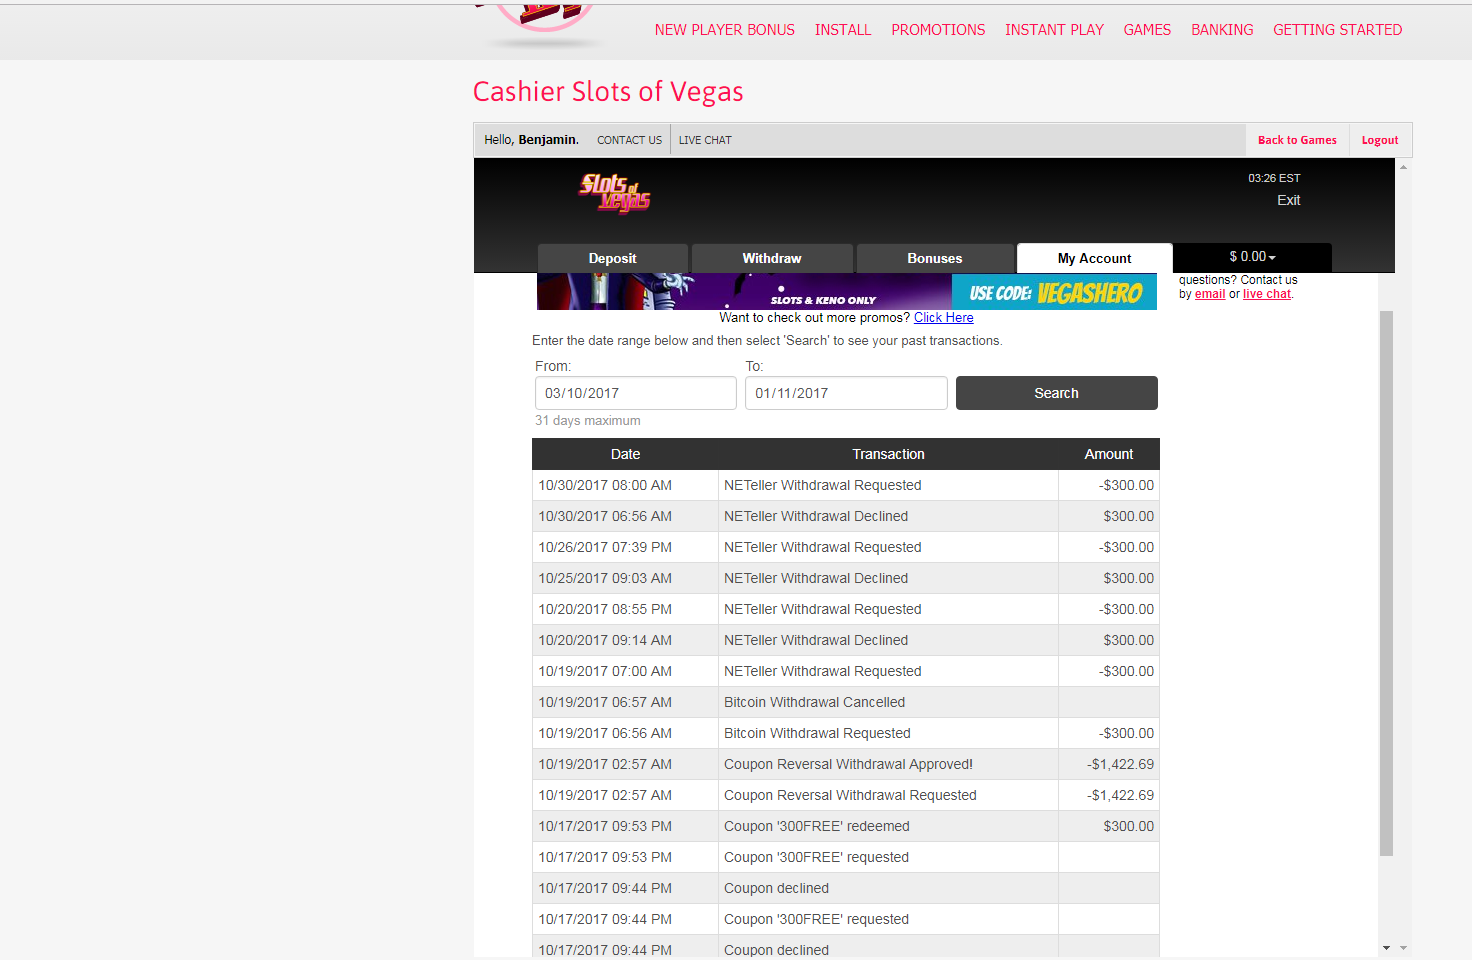This screenshot has width=1472, height=960.
Task: Click the To date input field
Action: click(x=846, y=393)
